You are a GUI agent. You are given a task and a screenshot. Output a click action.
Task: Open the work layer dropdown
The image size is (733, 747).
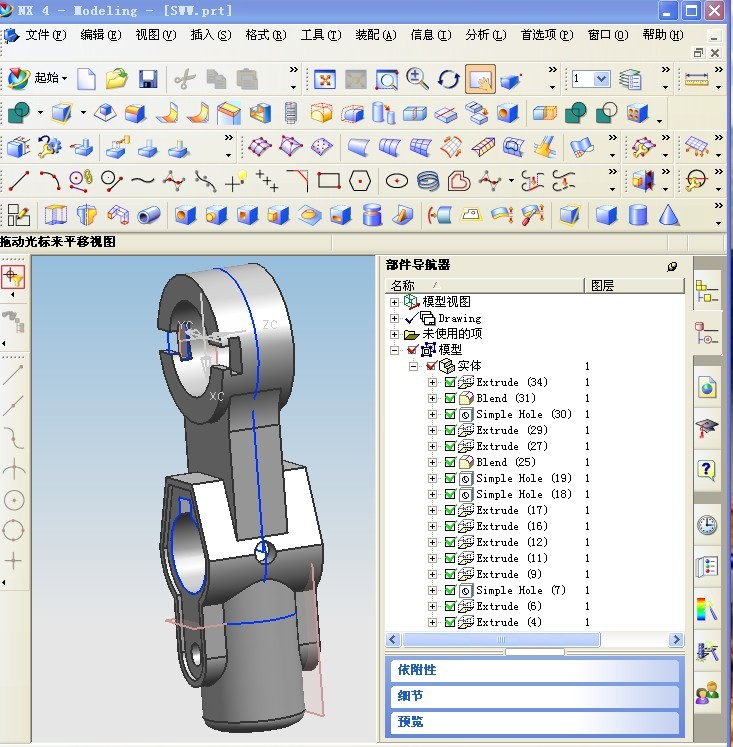coord(602,79)
